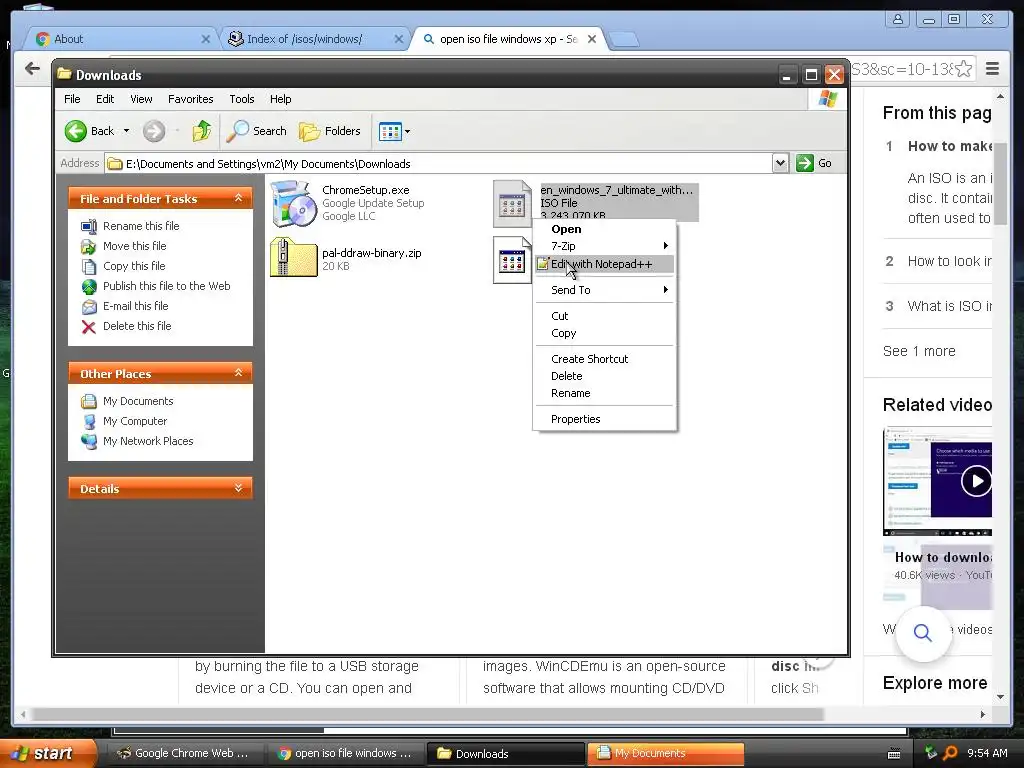
Task: Open the Views dropdown button
Action: 394,131
